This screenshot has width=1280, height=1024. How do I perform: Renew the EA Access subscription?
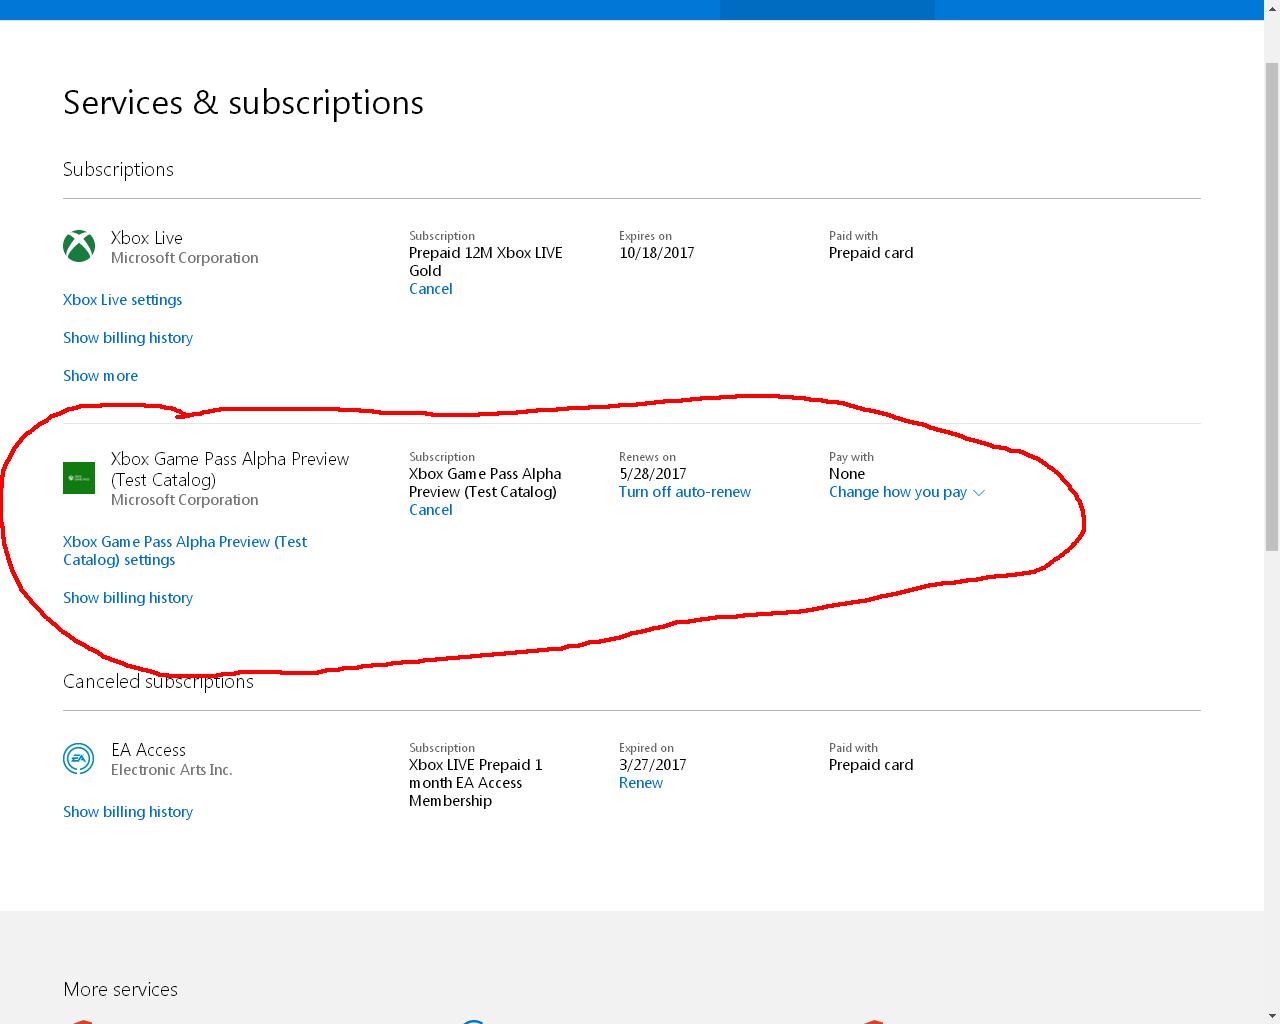640,783
